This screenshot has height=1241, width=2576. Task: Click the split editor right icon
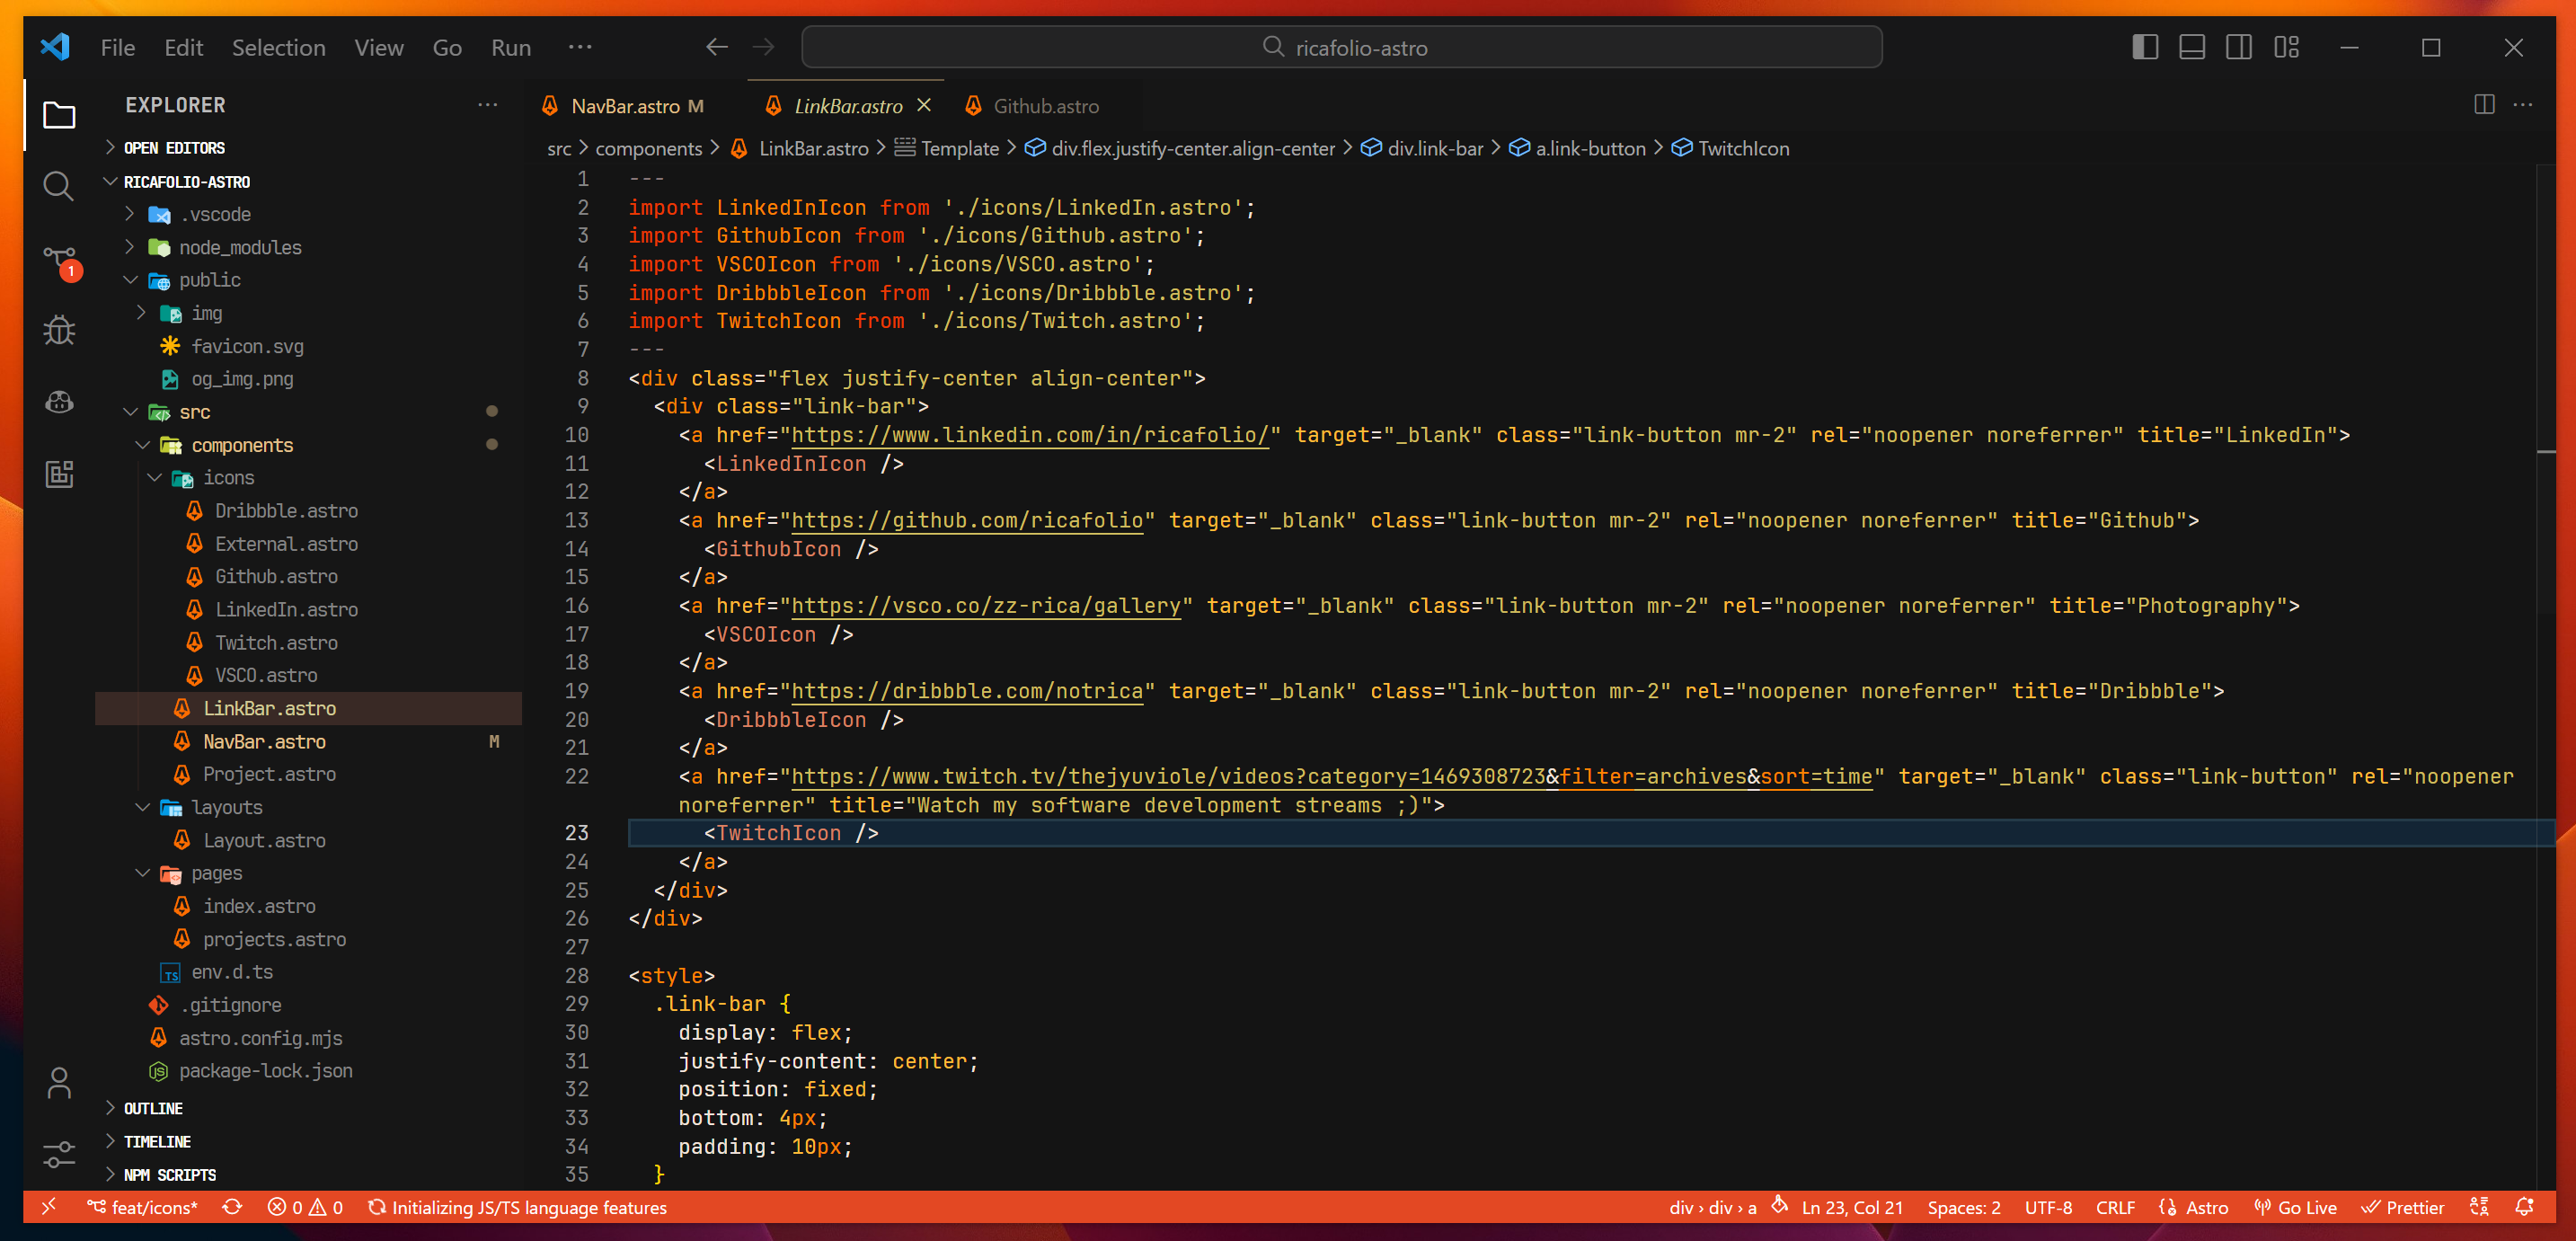coord(2484,105)
